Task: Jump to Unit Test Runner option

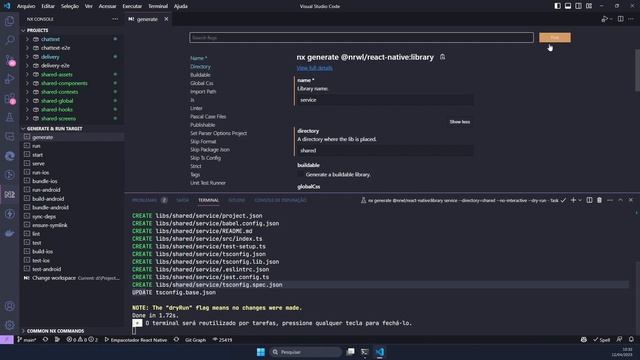Action: [x=208, y=183]
